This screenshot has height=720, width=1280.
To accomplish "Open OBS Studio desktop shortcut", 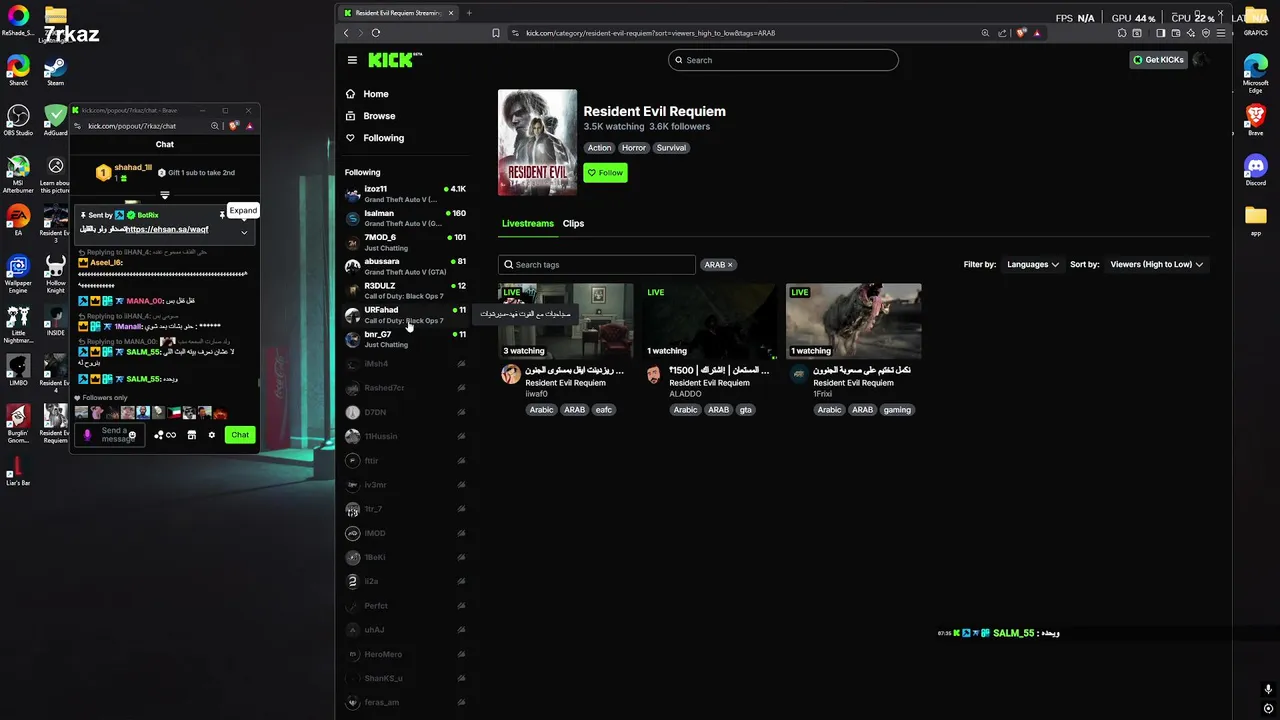I will pos(18,119).
